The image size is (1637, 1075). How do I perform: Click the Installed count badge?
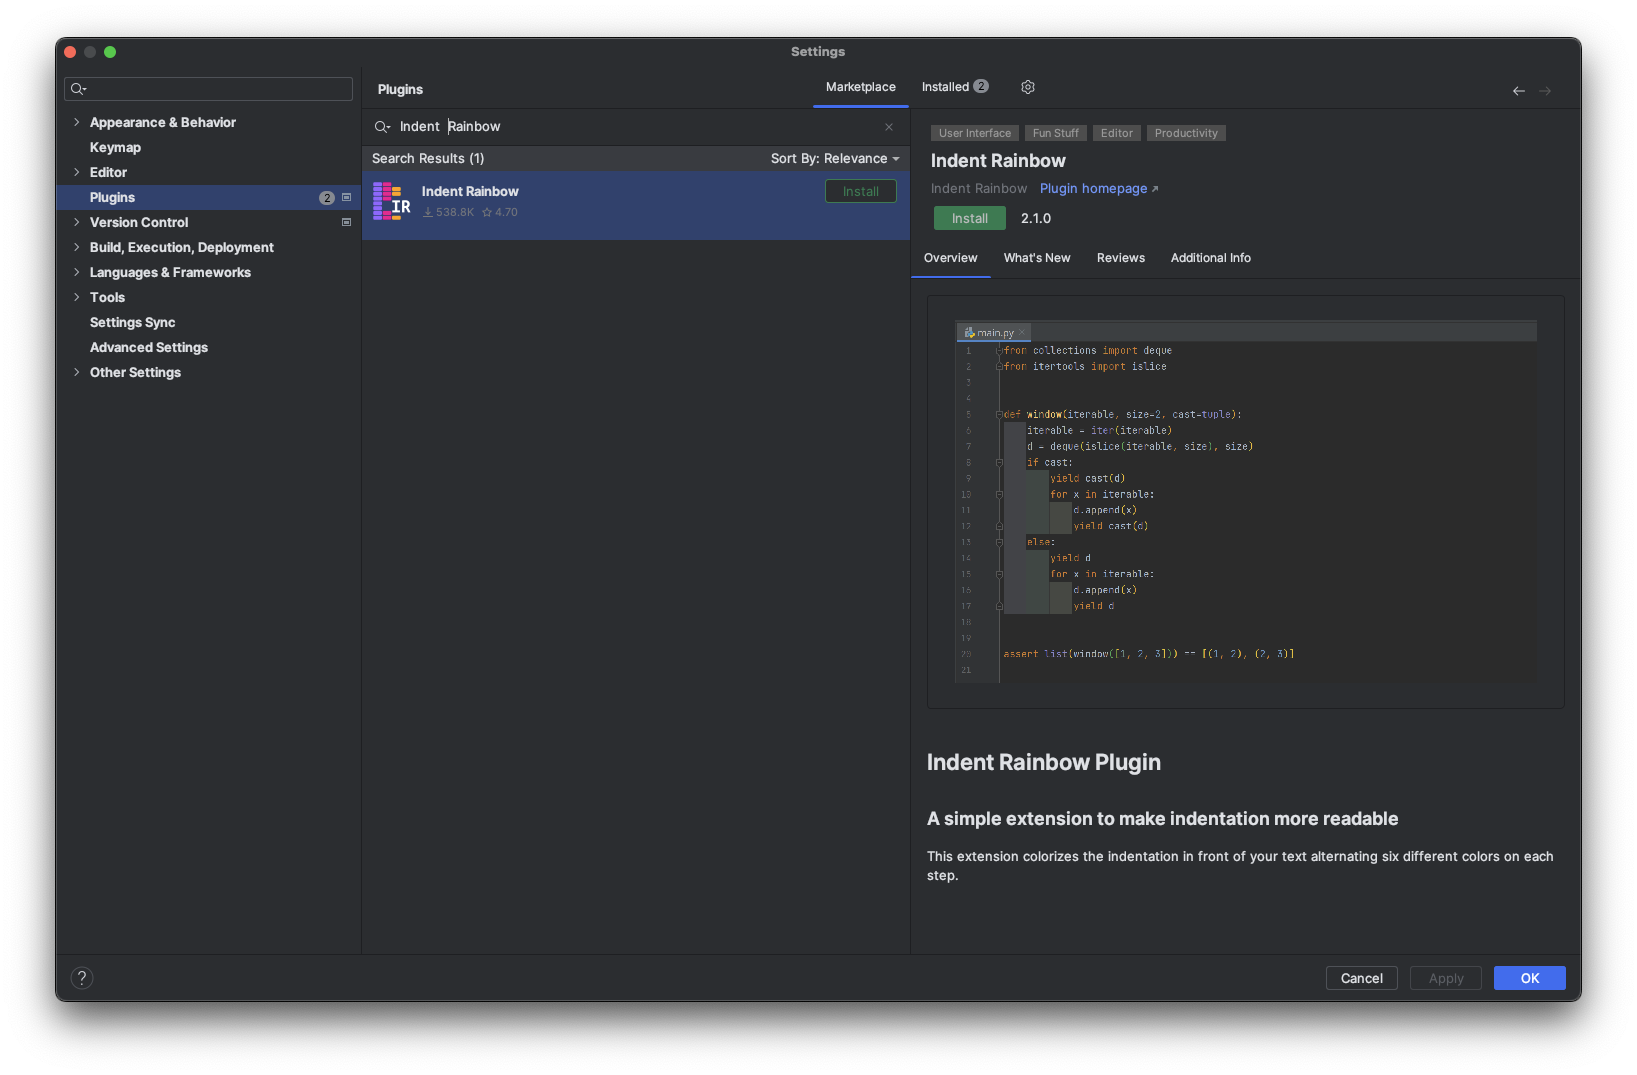[x=981, y=86]
